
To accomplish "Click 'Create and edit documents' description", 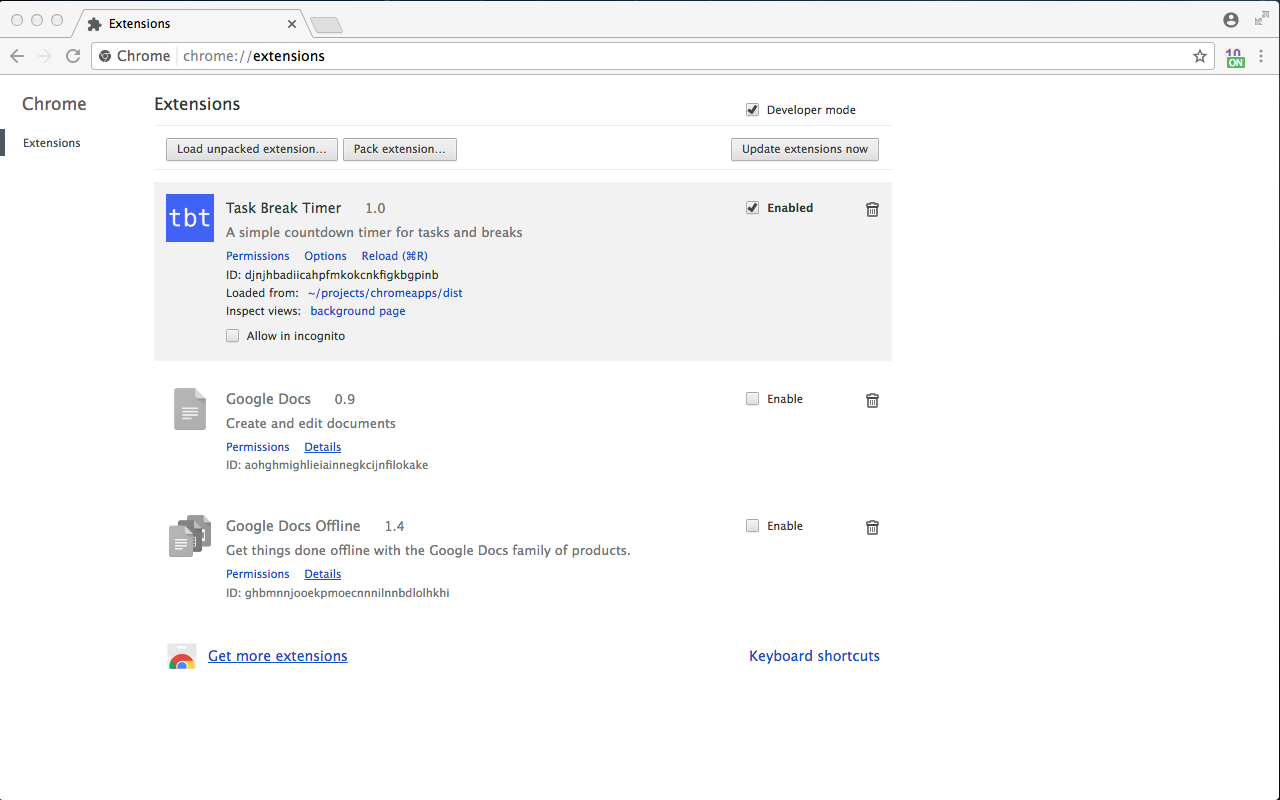I will [311, 423].
